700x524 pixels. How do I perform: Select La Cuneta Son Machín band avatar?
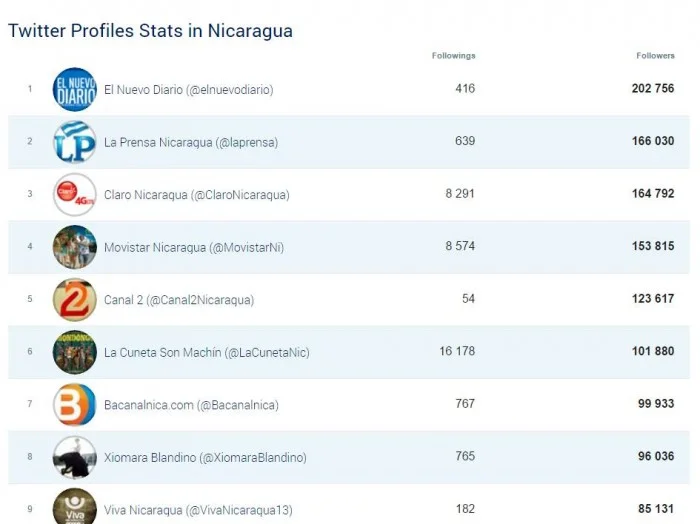pyautogui.click(x=75, y=352)
